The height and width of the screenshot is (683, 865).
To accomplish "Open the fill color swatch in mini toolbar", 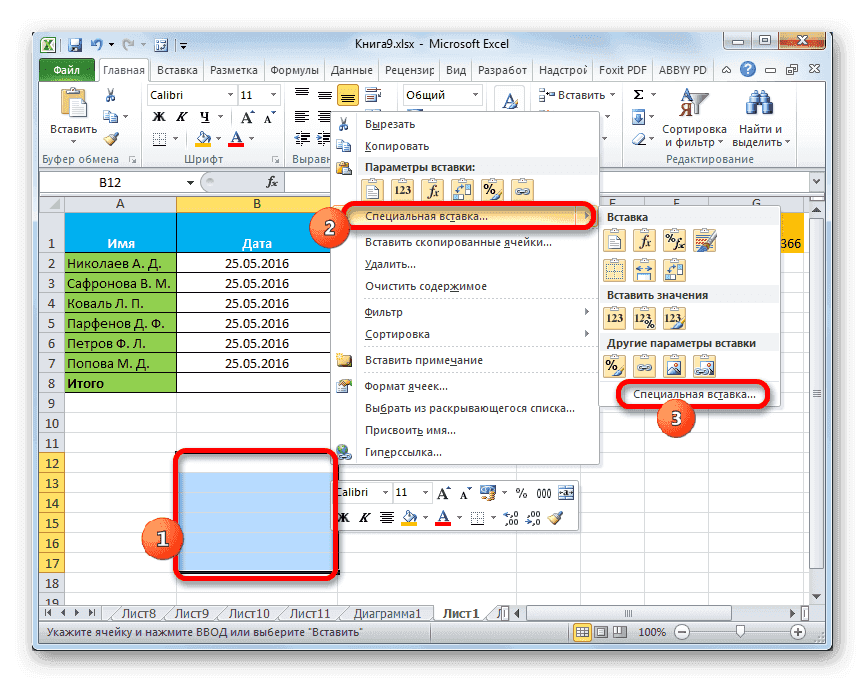I will point(410,518).
